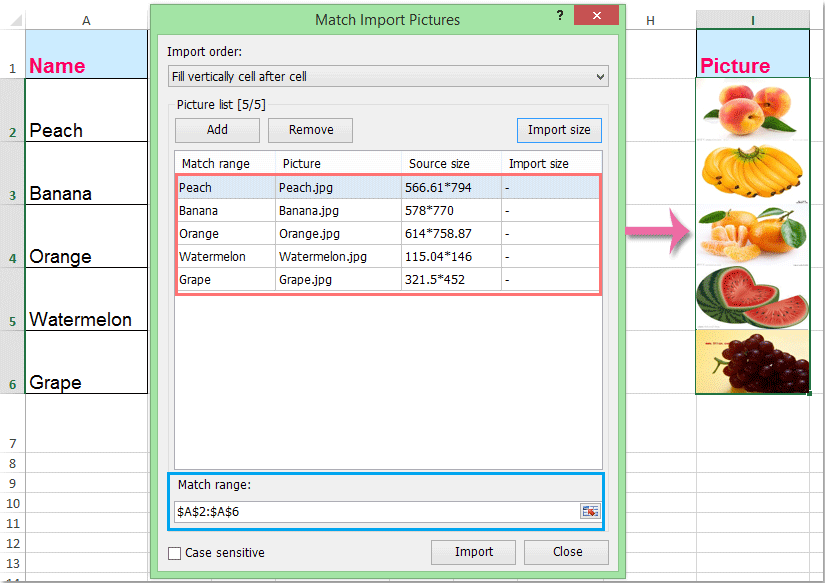Click the Import button
This screenshot has height=583, width=825.
473,551
